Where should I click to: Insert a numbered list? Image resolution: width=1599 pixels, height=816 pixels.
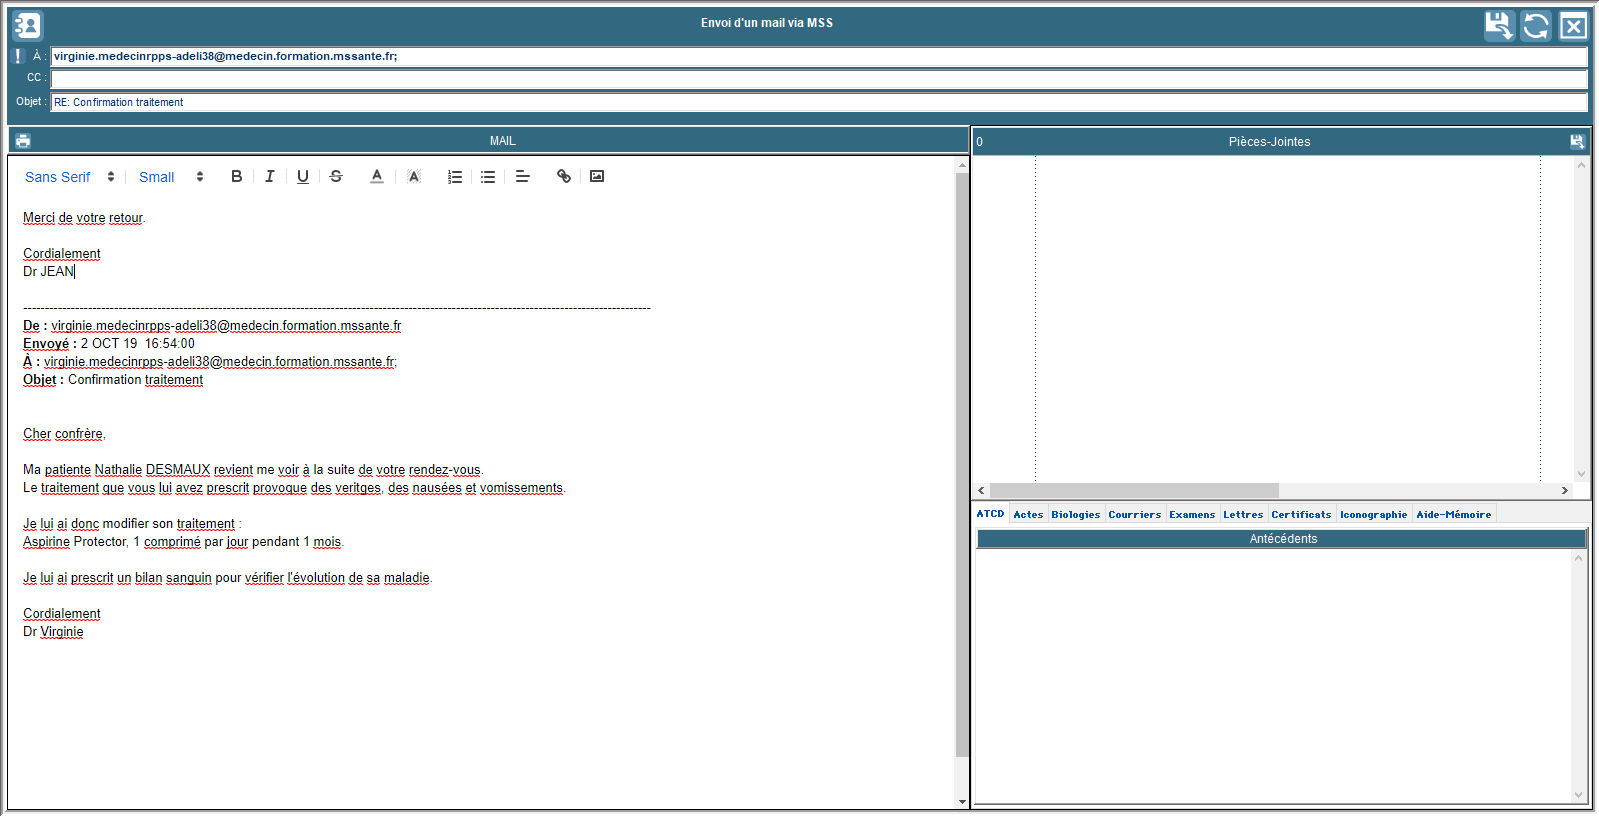pyautogui.click(x=455, y=176)
